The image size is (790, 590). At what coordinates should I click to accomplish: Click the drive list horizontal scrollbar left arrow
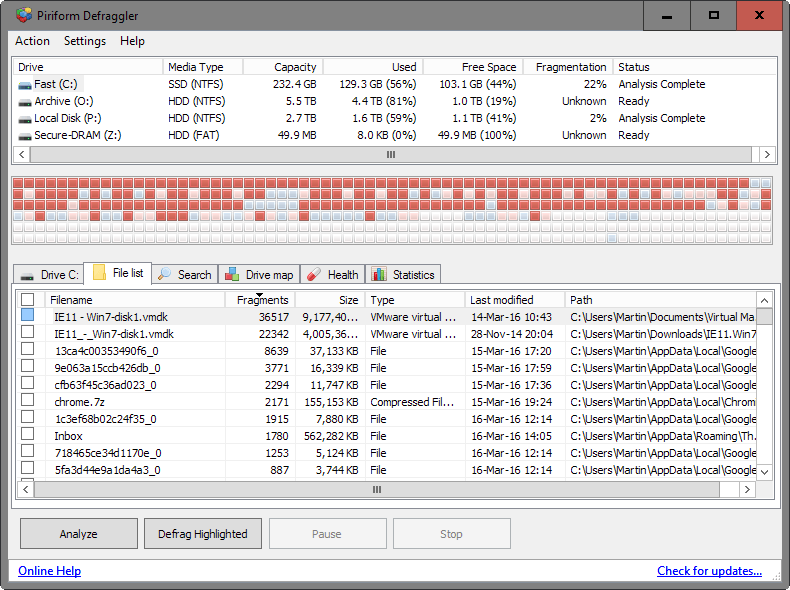point(22,155)
